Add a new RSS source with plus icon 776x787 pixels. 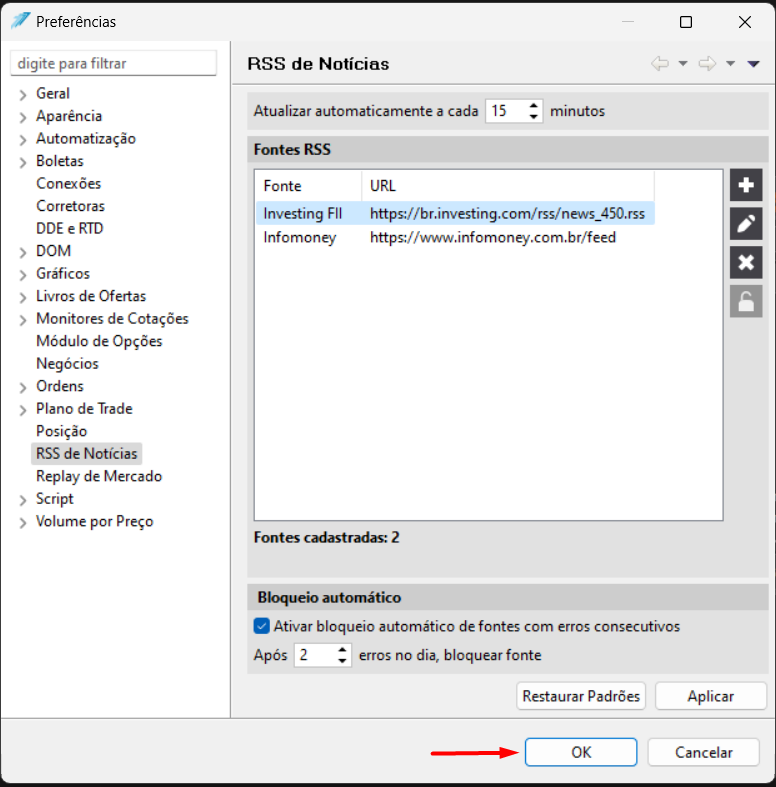(746, 185)
